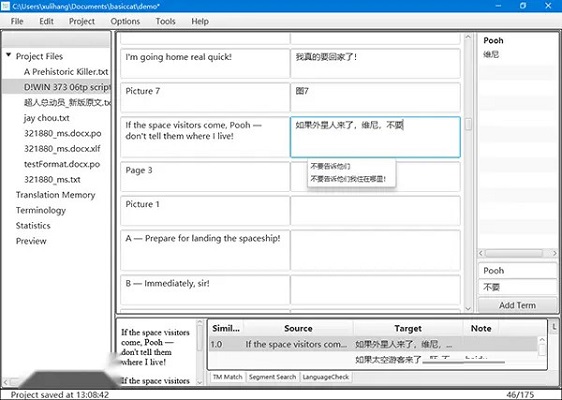The image size is (562, 400).
Task: Open the Help menu
Action: [x=200, y=22]
